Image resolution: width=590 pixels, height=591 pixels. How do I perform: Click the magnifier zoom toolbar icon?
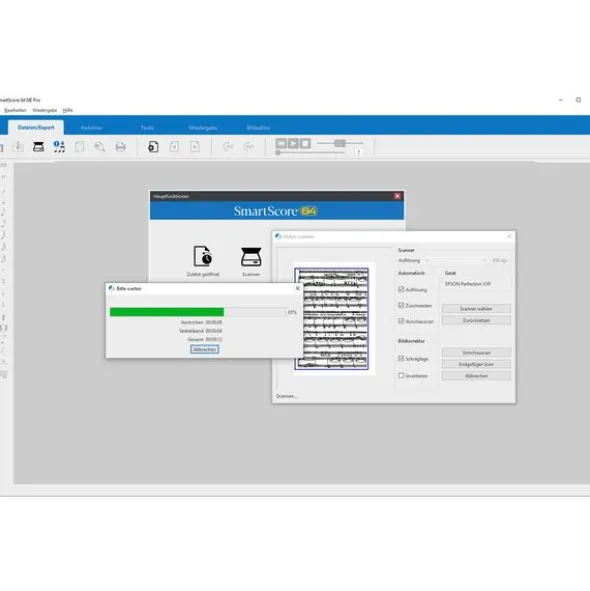point(100,147)
